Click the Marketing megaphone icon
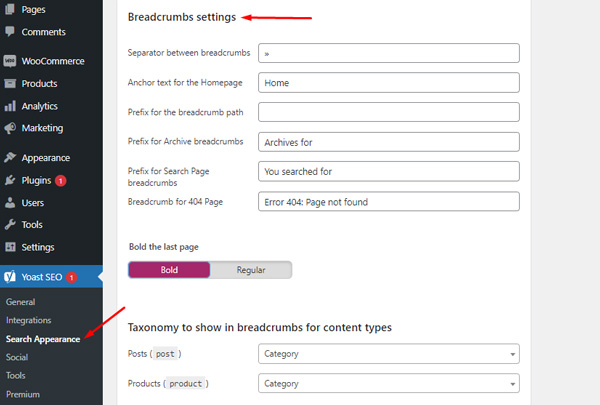Viewport: 600px width, 405px height. point(10,128)
